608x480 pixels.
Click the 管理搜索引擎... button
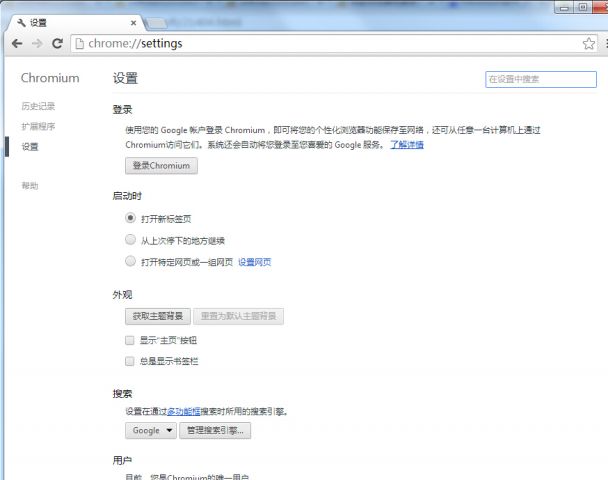(x=215, y=431)
